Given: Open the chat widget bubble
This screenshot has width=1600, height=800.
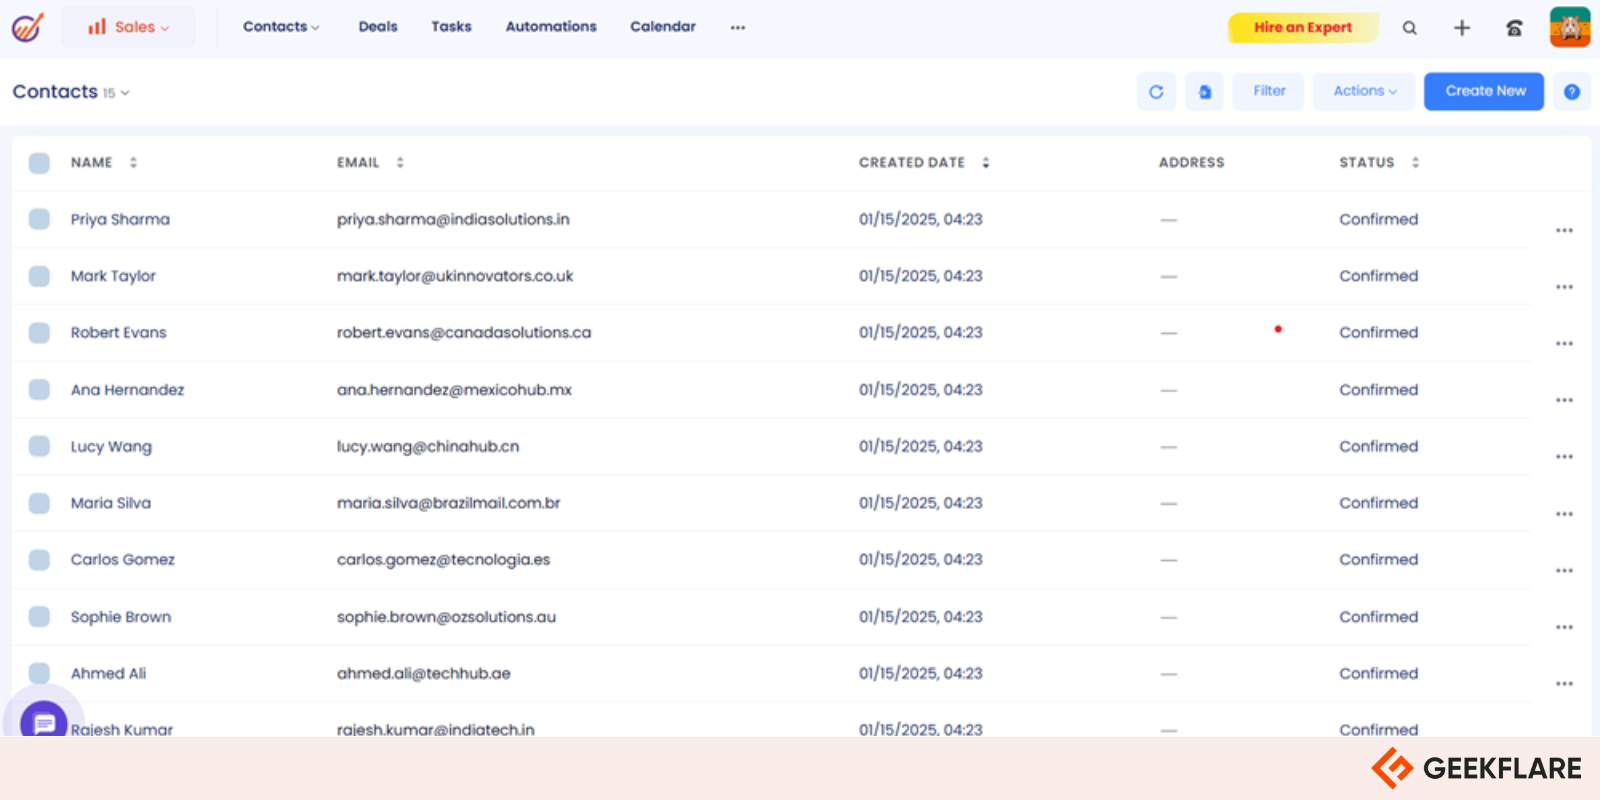Looking at the screenshot, I should (x=44, y=722).
